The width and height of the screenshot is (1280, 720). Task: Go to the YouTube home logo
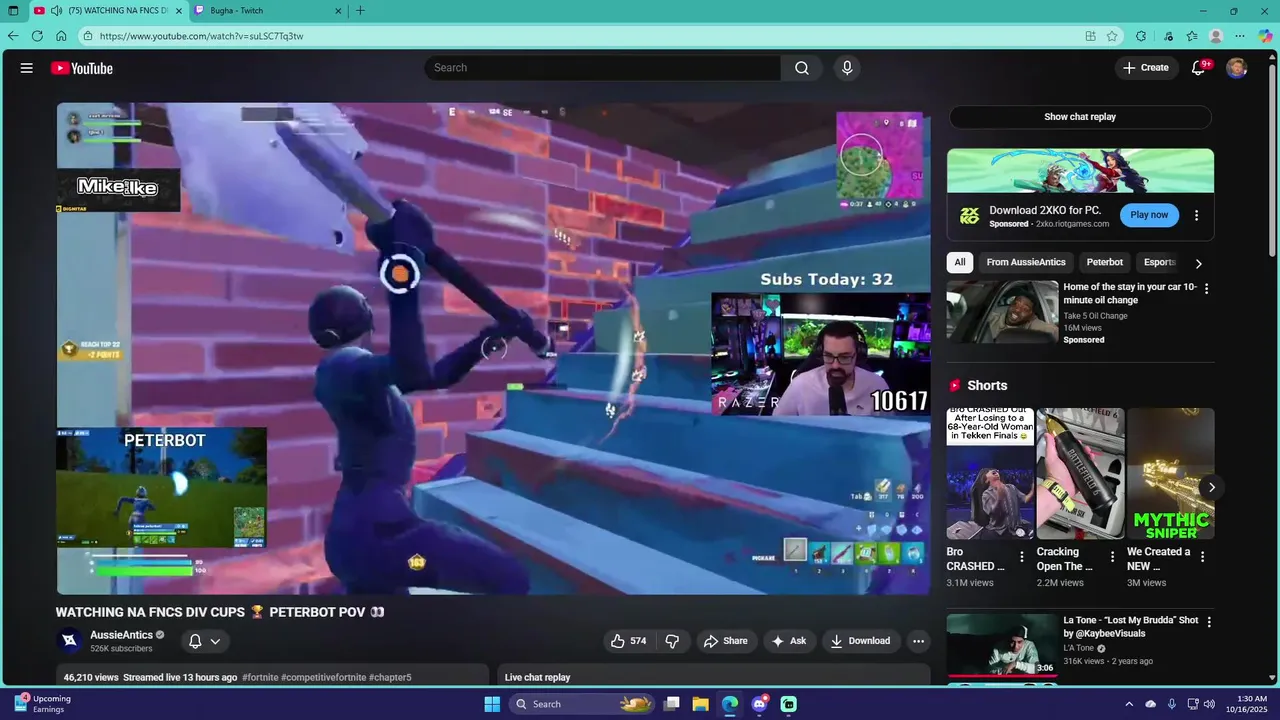82,68
